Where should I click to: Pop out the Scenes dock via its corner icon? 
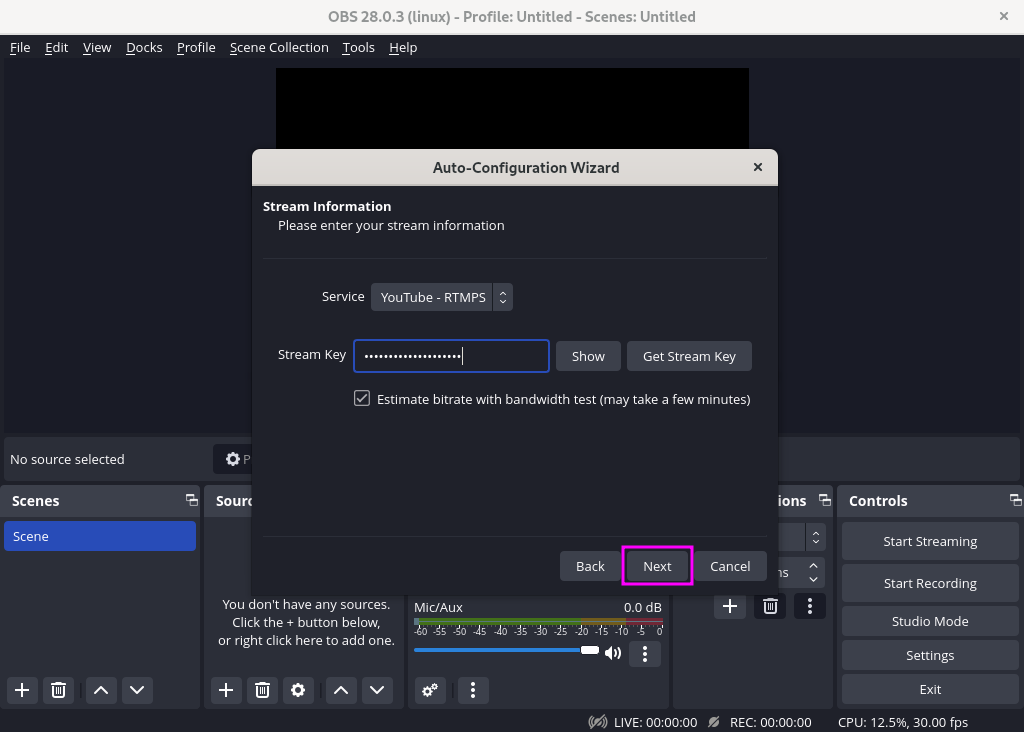point(190,500)
